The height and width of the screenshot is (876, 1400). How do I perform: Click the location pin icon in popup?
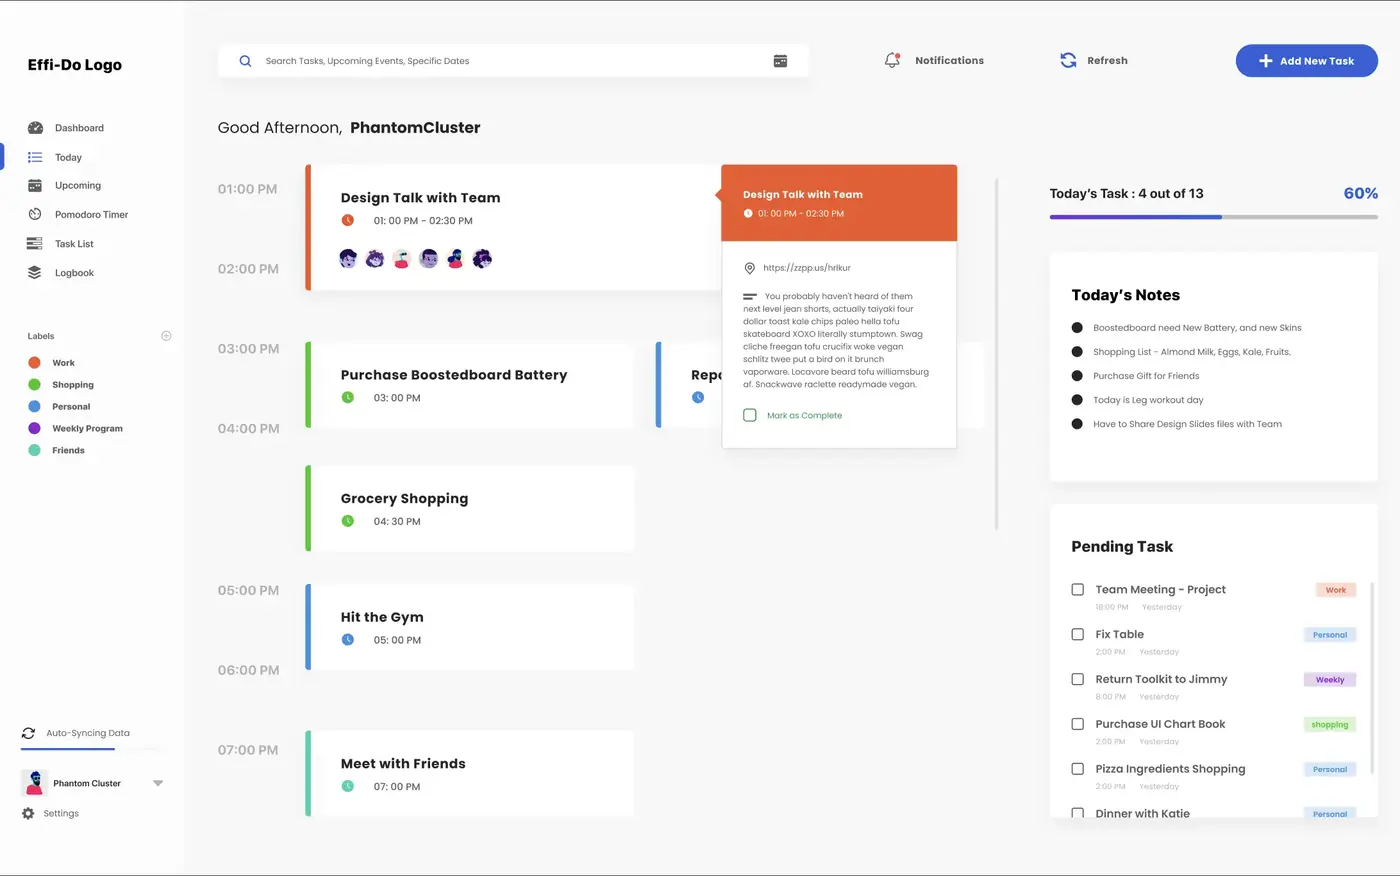coord(749,268)
